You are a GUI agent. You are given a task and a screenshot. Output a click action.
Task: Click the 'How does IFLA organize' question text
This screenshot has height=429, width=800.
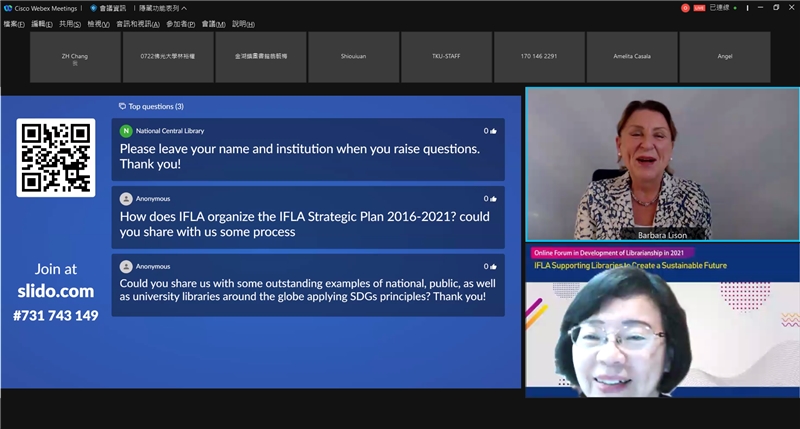click(x=305, y=224)
